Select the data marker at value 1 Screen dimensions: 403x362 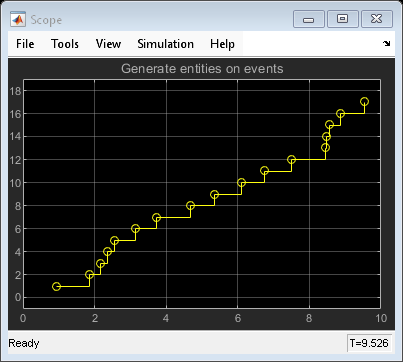[x=56, y=286]
